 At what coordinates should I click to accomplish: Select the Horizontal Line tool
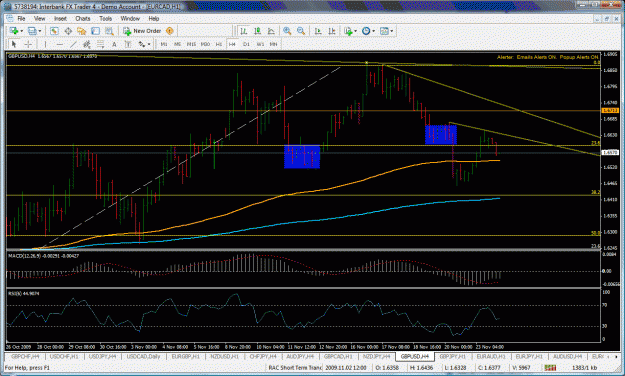pyautogui.click(x=59, y=44)
